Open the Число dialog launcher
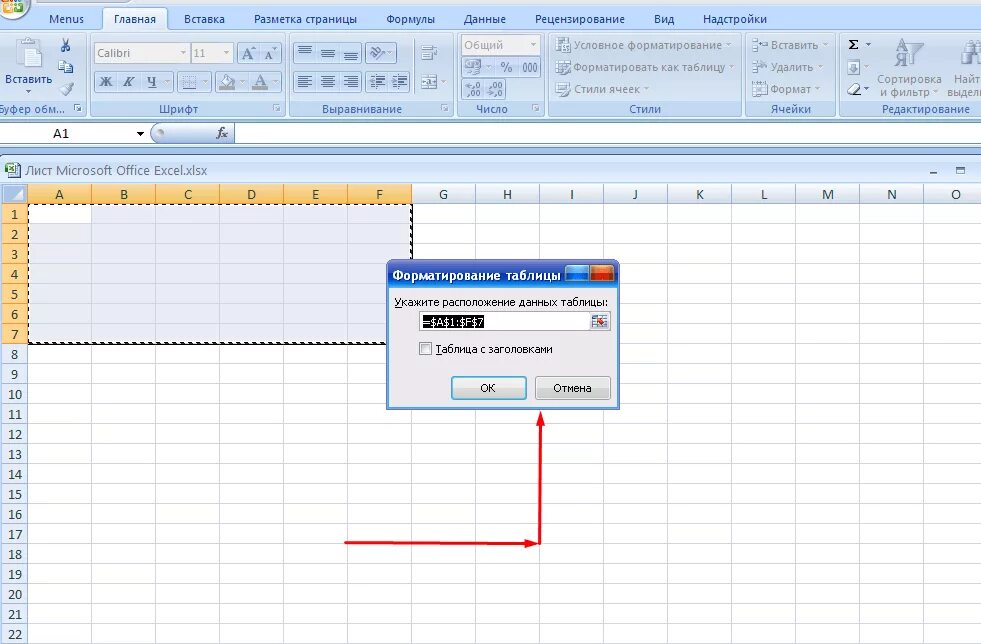 coord(536,108)
